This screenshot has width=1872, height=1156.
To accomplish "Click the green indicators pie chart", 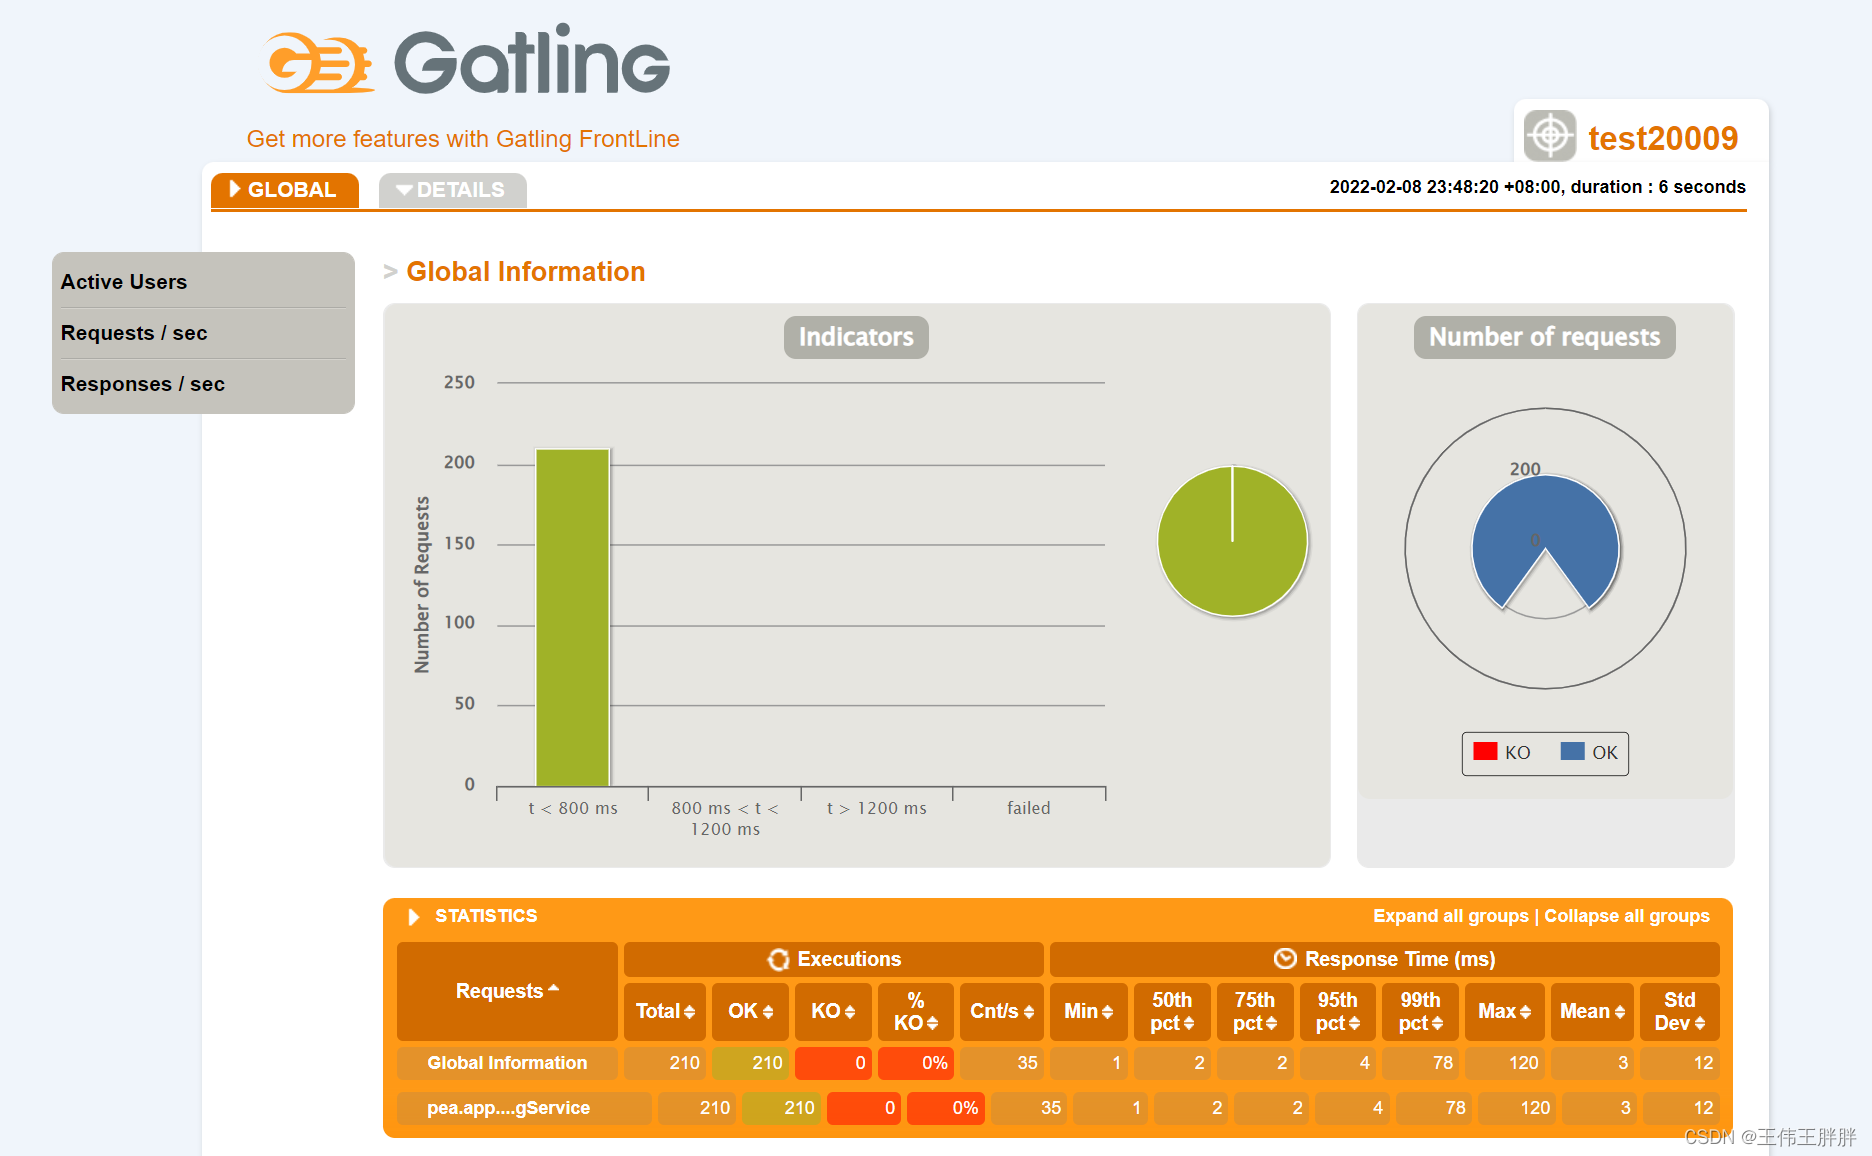I will coord(1232,541).
